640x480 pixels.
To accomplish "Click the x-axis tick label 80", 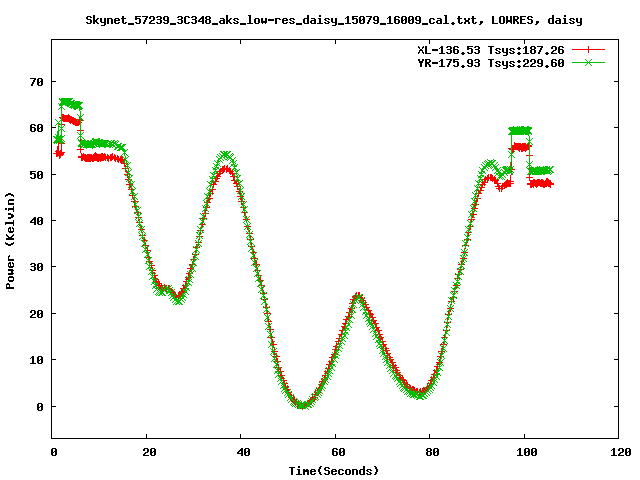I will tap(431, 453).
